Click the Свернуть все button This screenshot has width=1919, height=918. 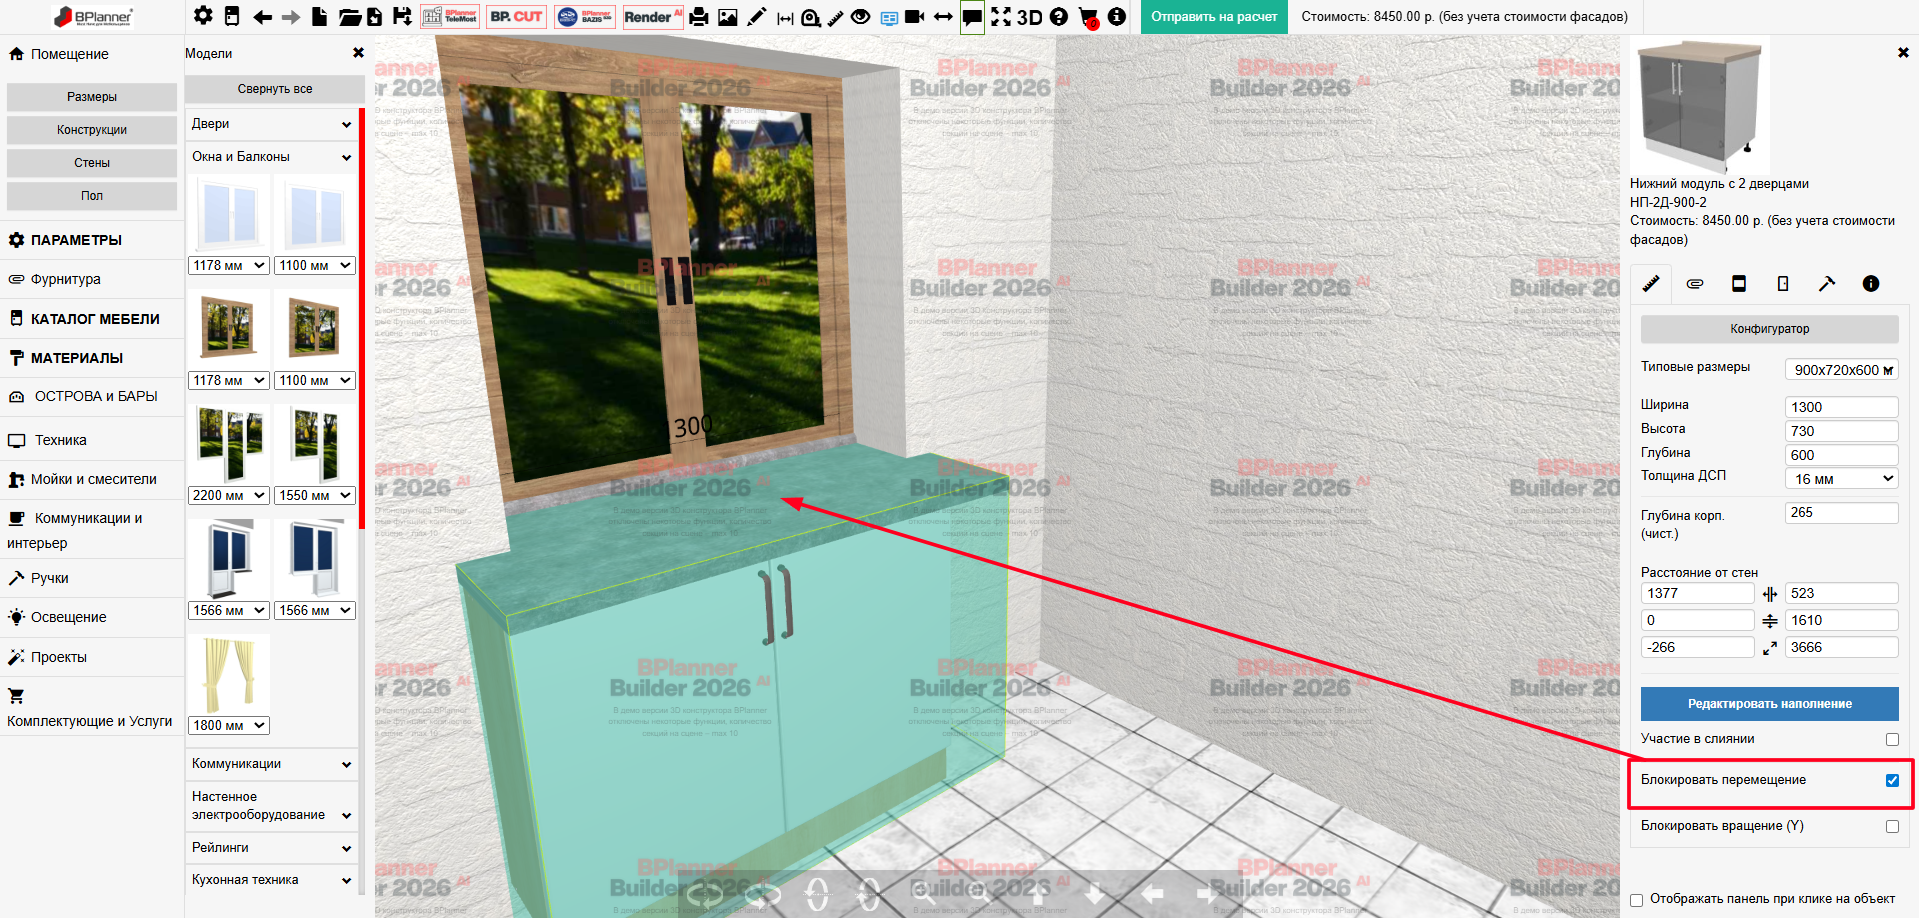[x=275, y=89]
